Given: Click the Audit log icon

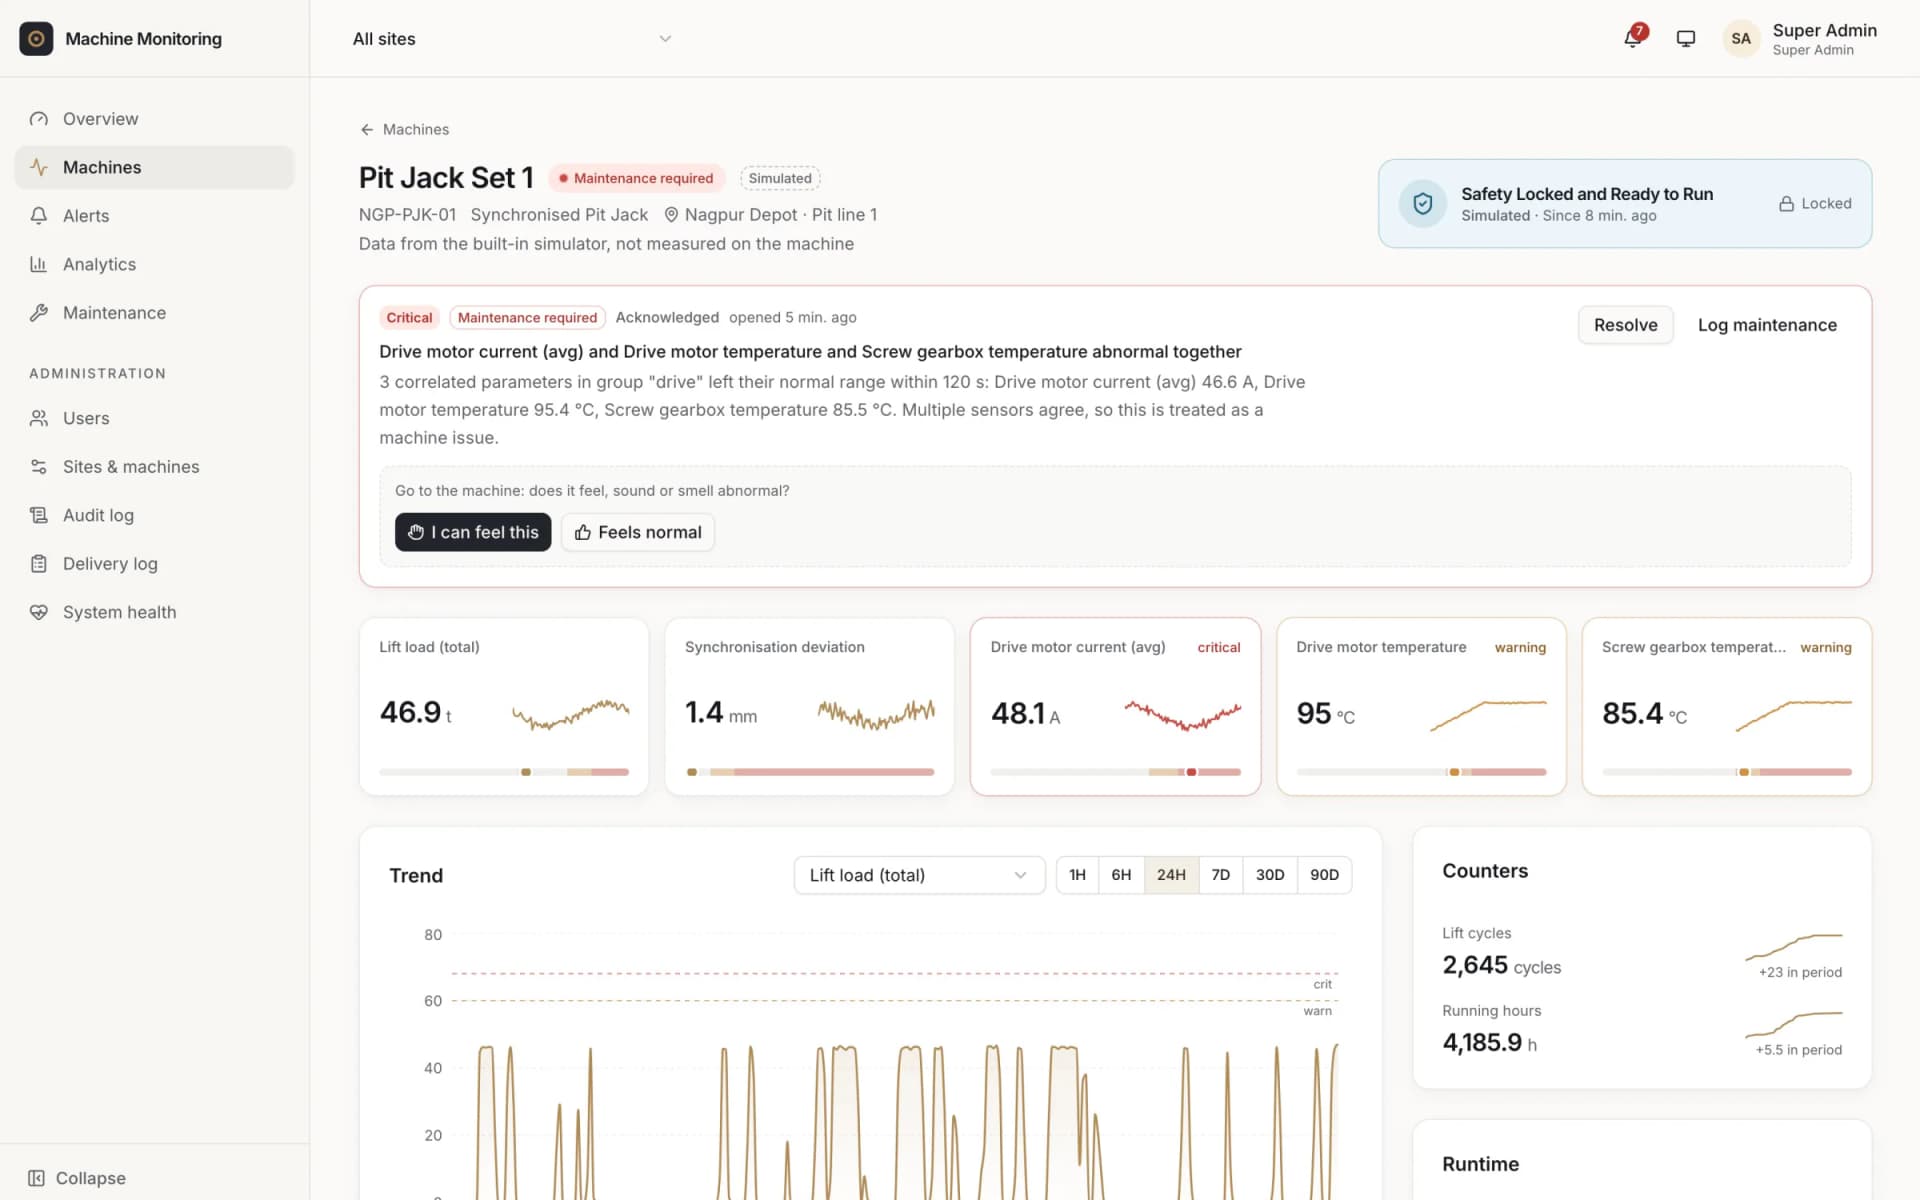Looking at the screenshot, I should click(39, 515).
